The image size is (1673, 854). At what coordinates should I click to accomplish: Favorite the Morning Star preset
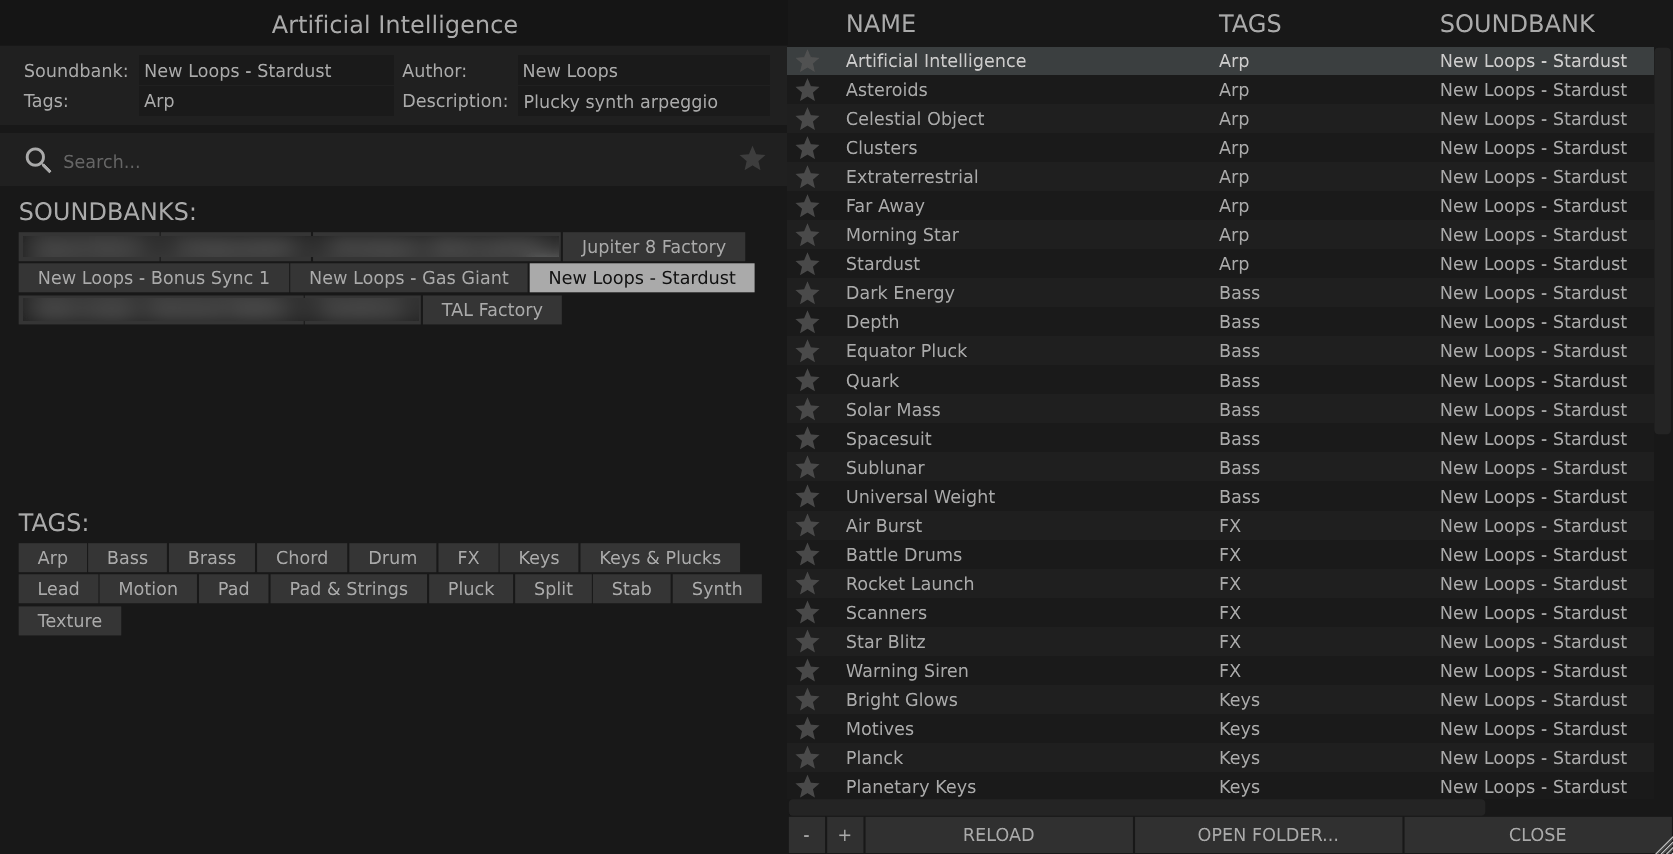point(808,235)
